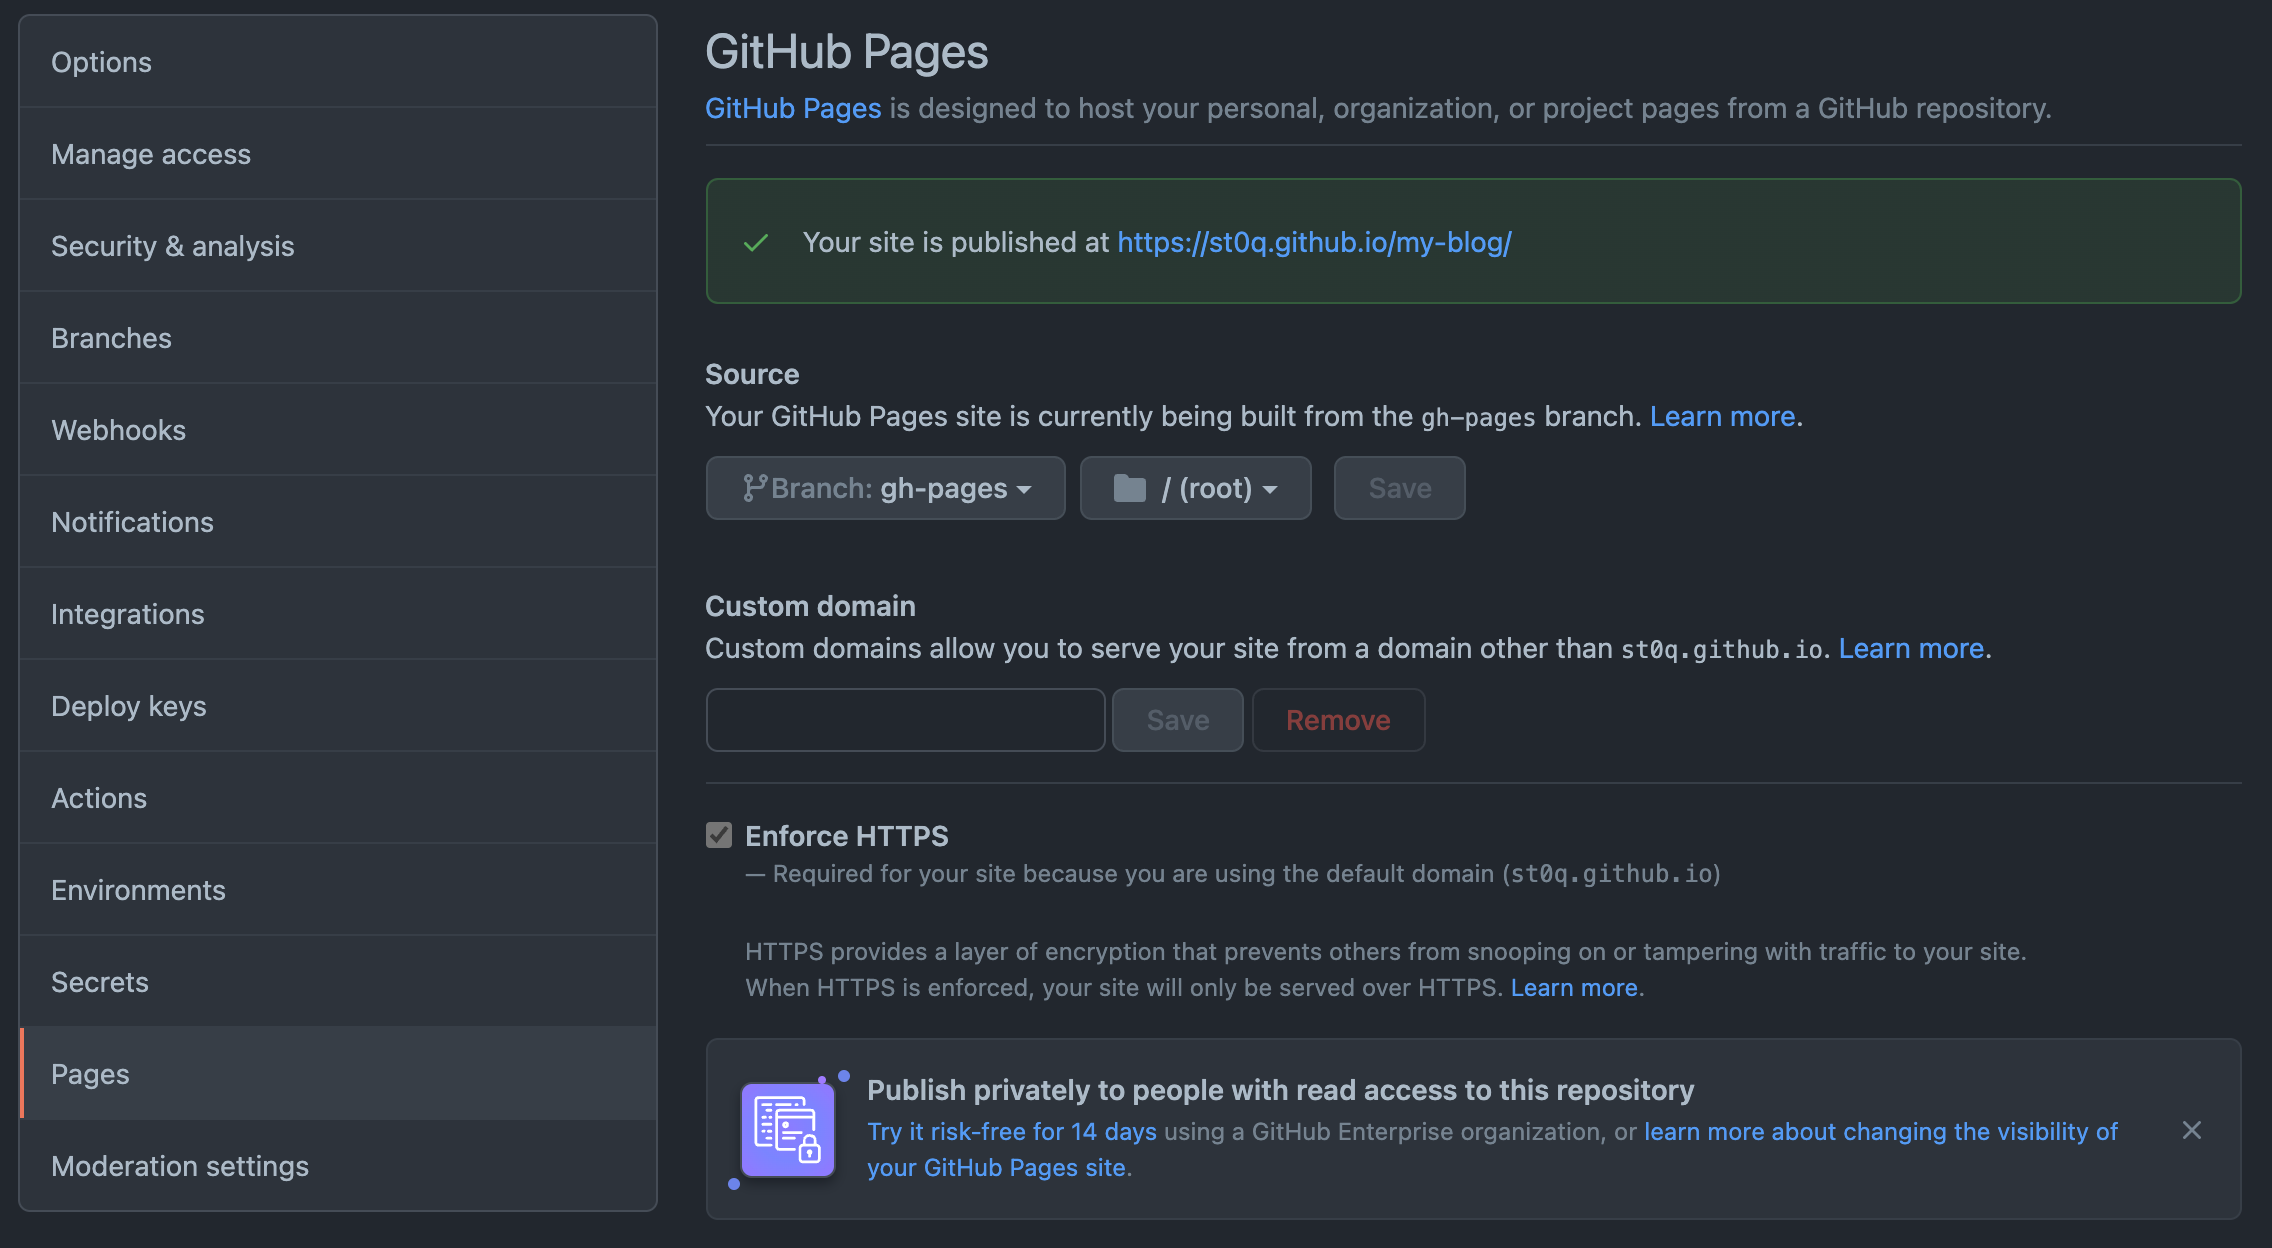
Task: Click the Save button in Source section
Action: point(1400,488)
